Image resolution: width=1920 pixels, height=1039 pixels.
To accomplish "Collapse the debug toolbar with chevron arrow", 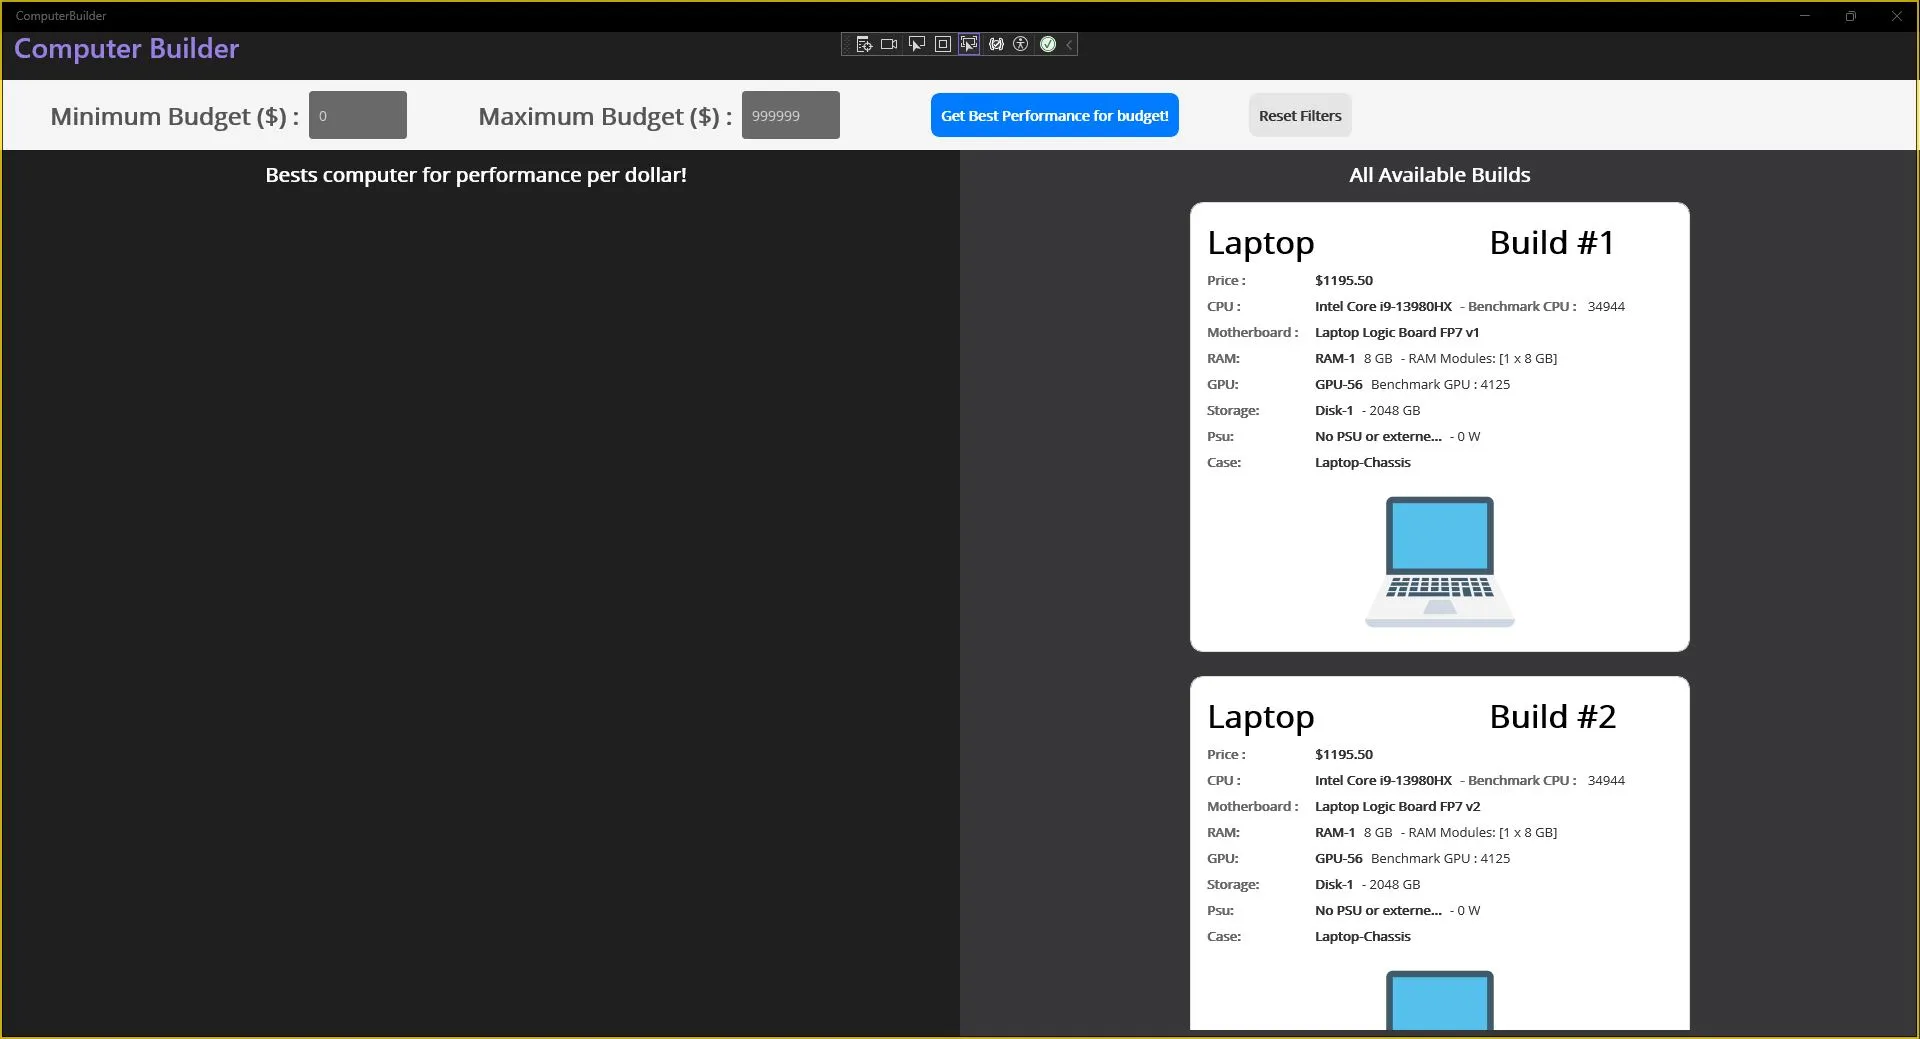I will click(1069, 44).
